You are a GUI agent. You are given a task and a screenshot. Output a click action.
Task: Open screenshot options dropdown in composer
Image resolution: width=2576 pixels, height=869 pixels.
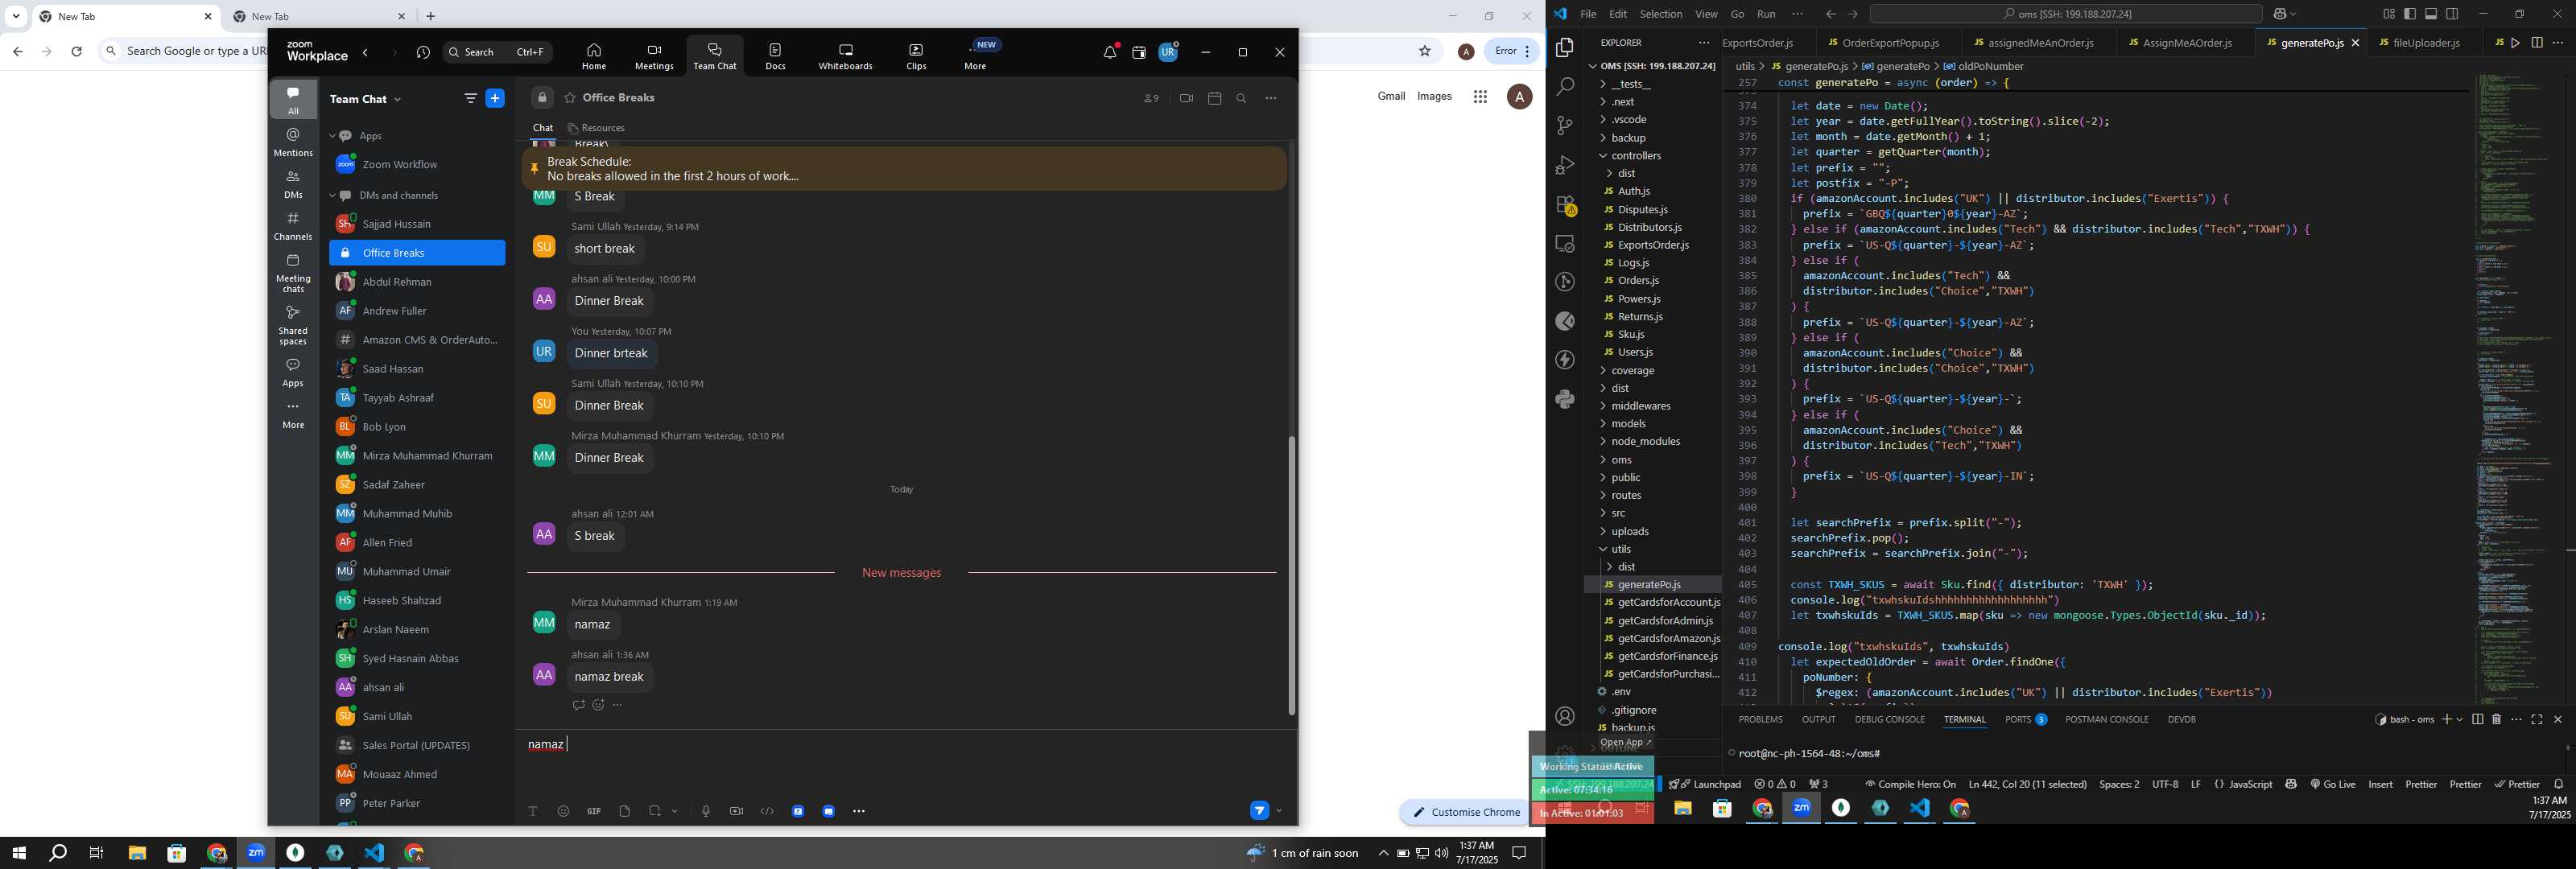(675, 811)
